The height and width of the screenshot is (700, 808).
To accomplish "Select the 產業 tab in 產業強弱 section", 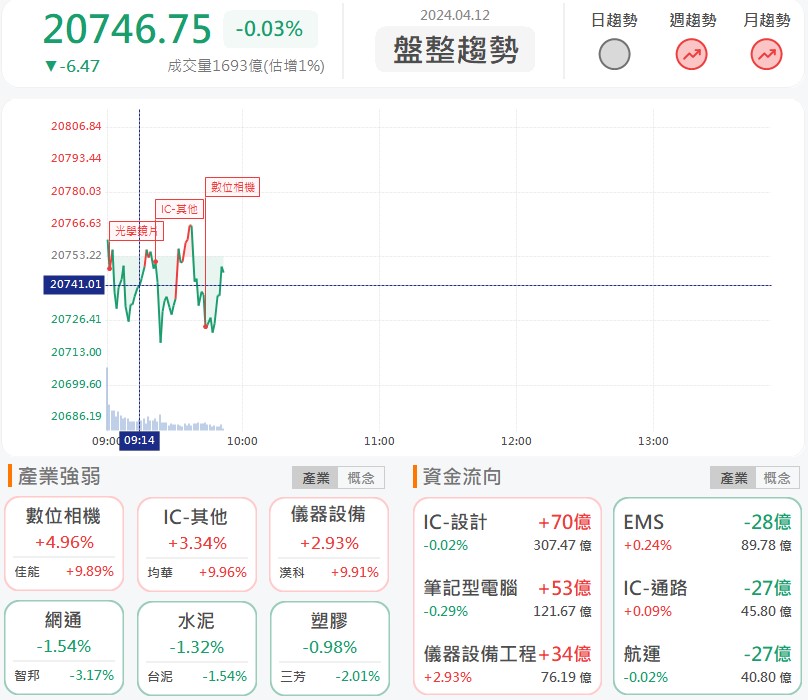I will (315, 478).
